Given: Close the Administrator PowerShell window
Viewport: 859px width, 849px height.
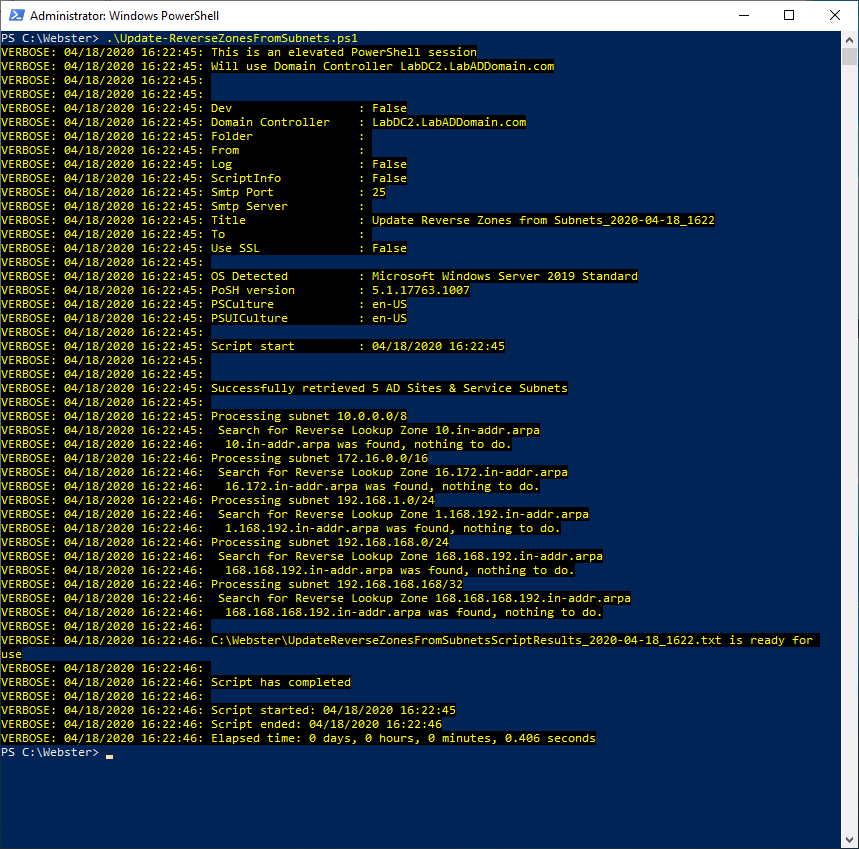Looking at the screenshot, I should click(x=835, y=16).
